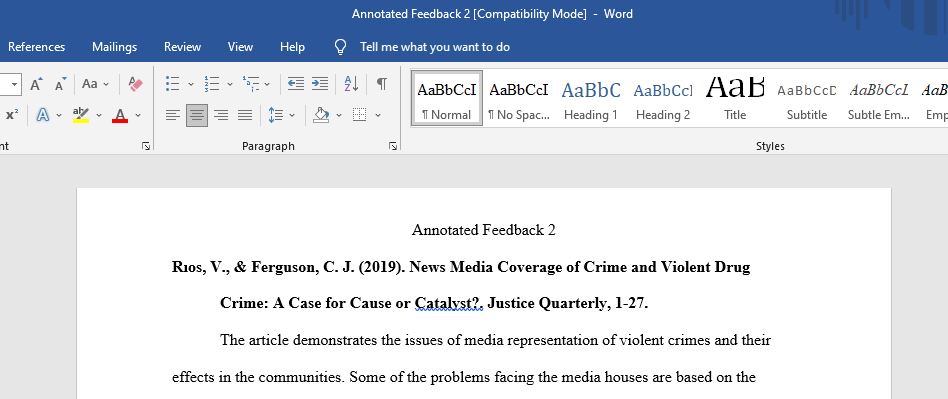Apply yellow text highlight color
The width and height of the screenshot is (948, 399).
point(80,115)
